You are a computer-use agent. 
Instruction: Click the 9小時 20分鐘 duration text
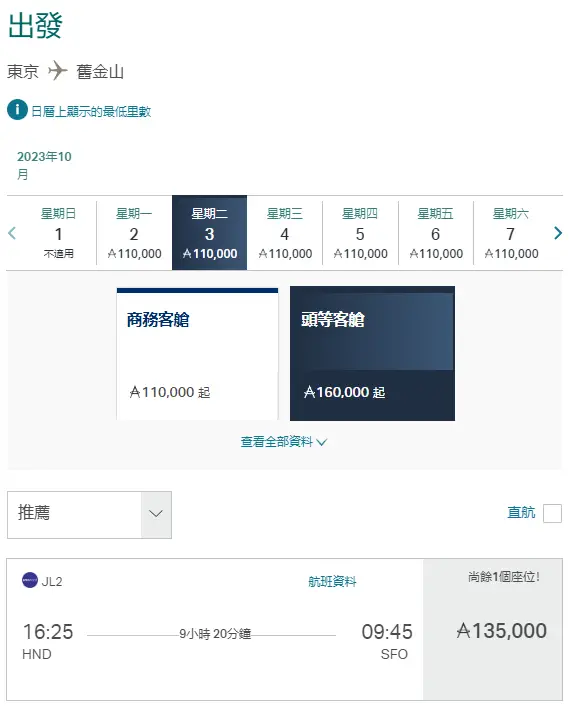tap(215, 634)
